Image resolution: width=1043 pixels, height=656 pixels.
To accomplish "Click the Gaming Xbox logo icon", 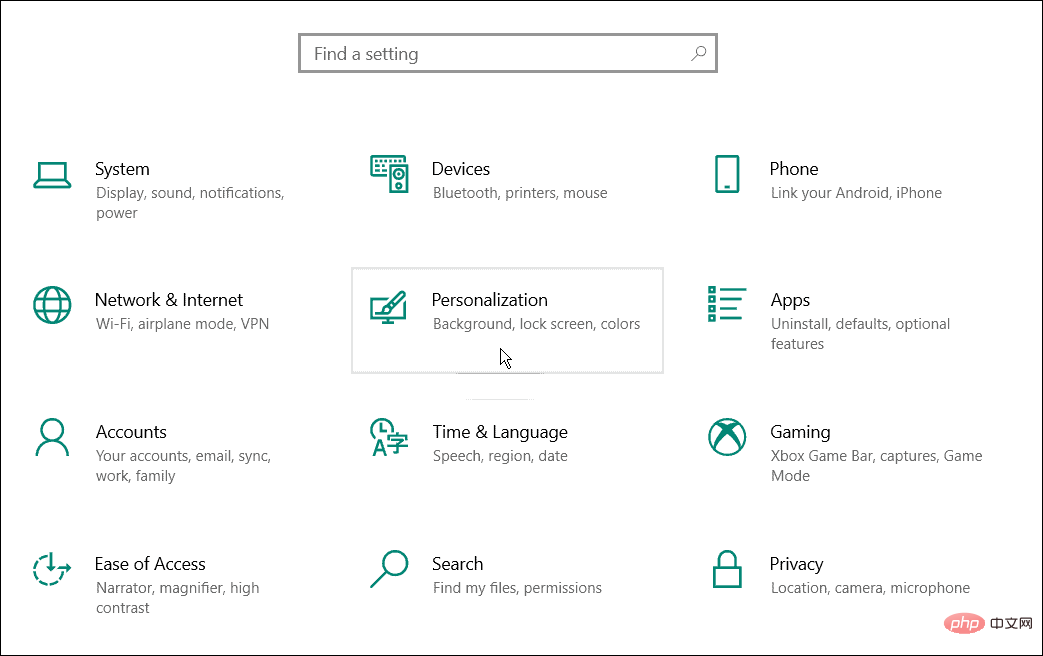I will [x=727, y=437].
